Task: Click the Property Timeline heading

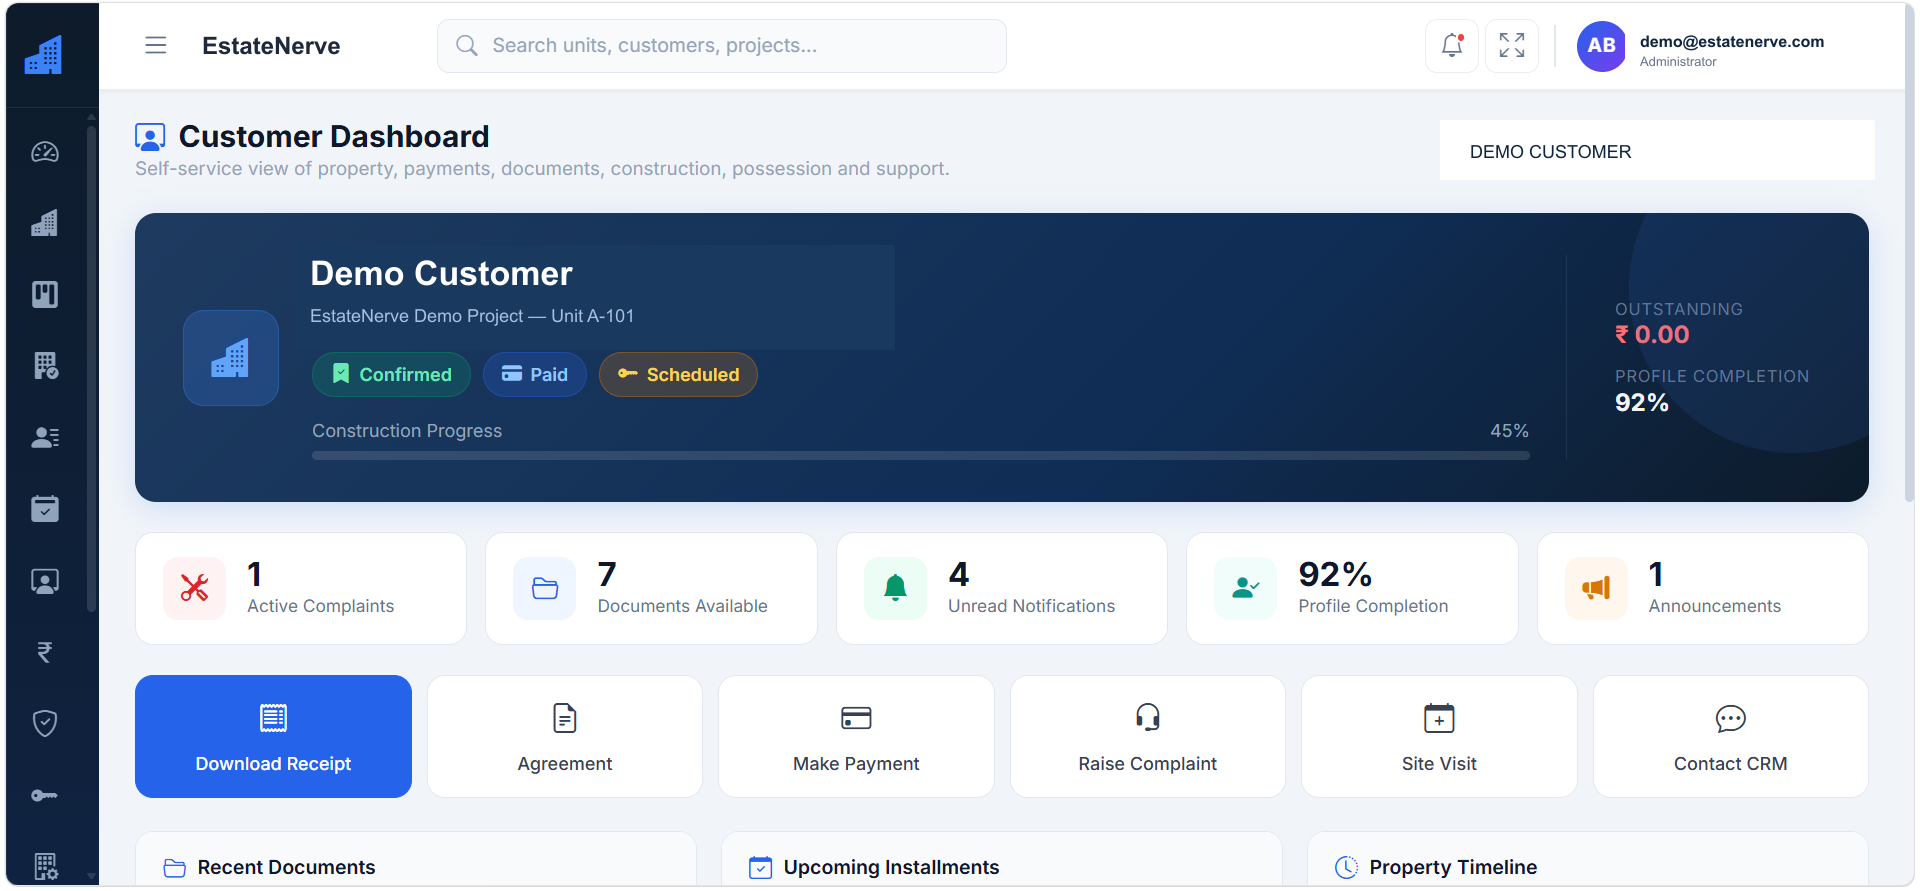Action: 1453,867
